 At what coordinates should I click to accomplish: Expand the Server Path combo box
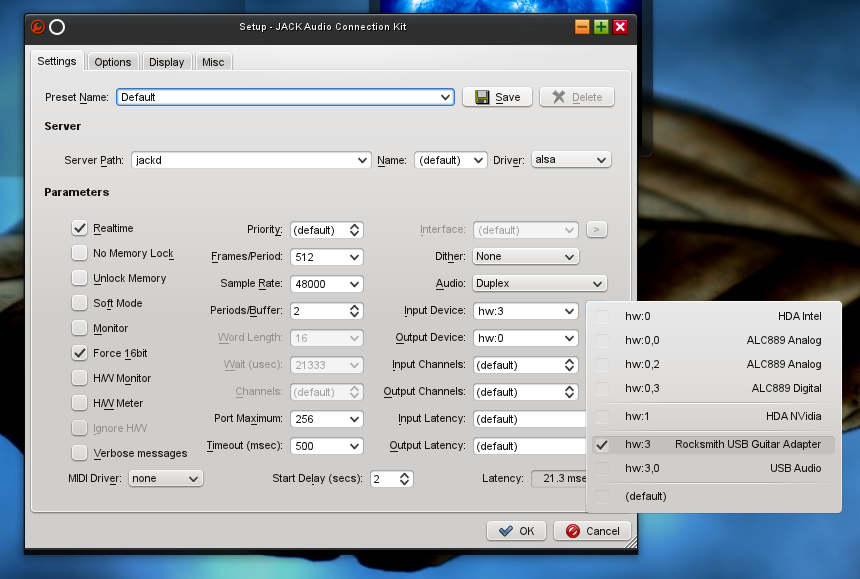[x=362, y=160]
